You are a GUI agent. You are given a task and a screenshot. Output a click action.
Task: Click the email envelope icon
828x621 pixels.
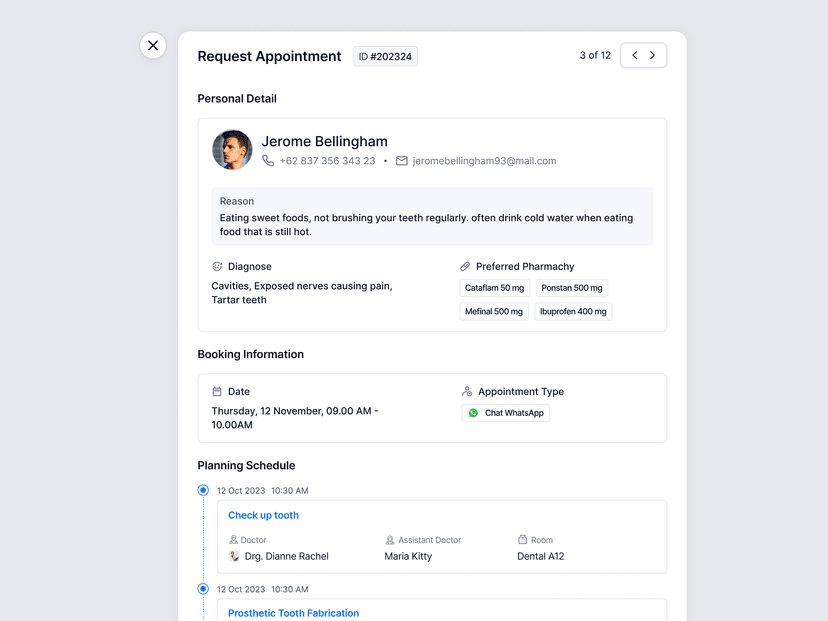(402, 161)
